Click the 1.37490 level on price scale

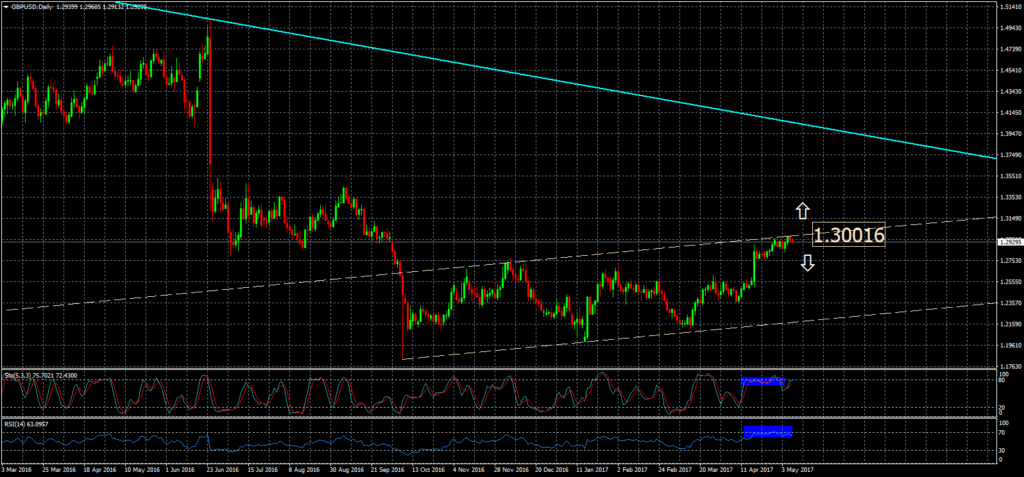[1008, 155]
